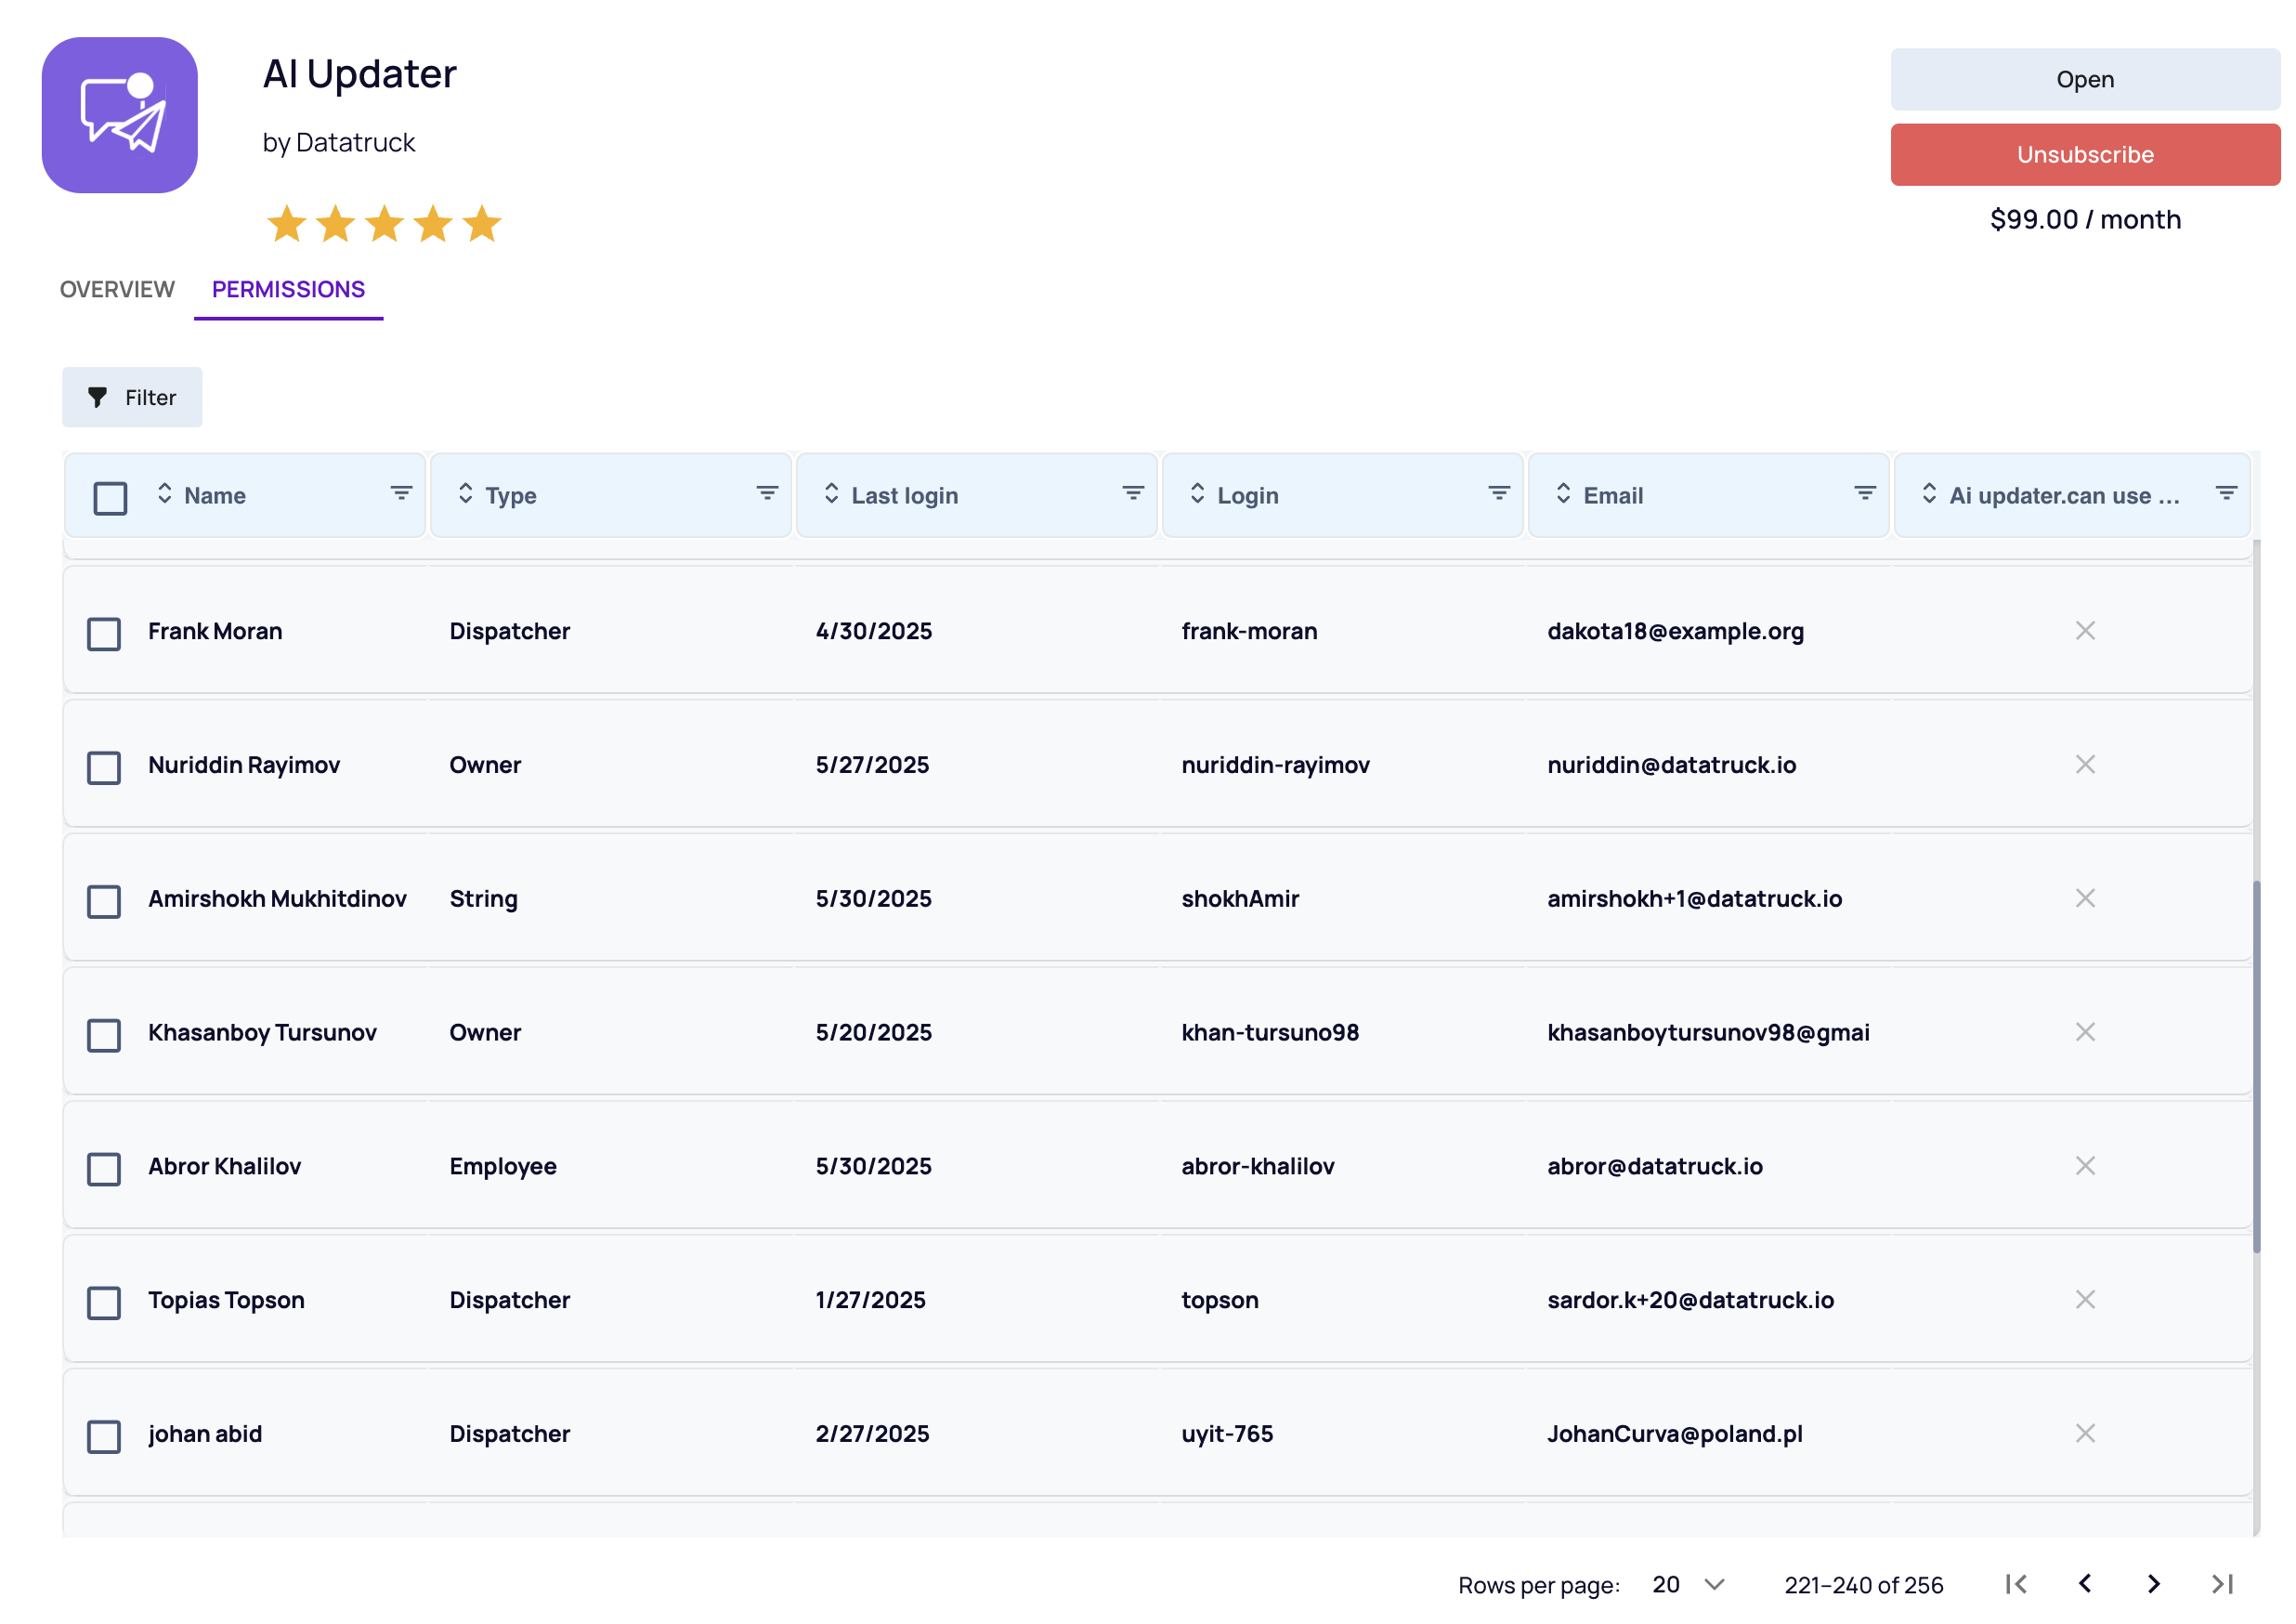Click the X permission mark for Khasanboy Tursunov
This screenshot has height=1624, width=2296.
point(2085,1032)
